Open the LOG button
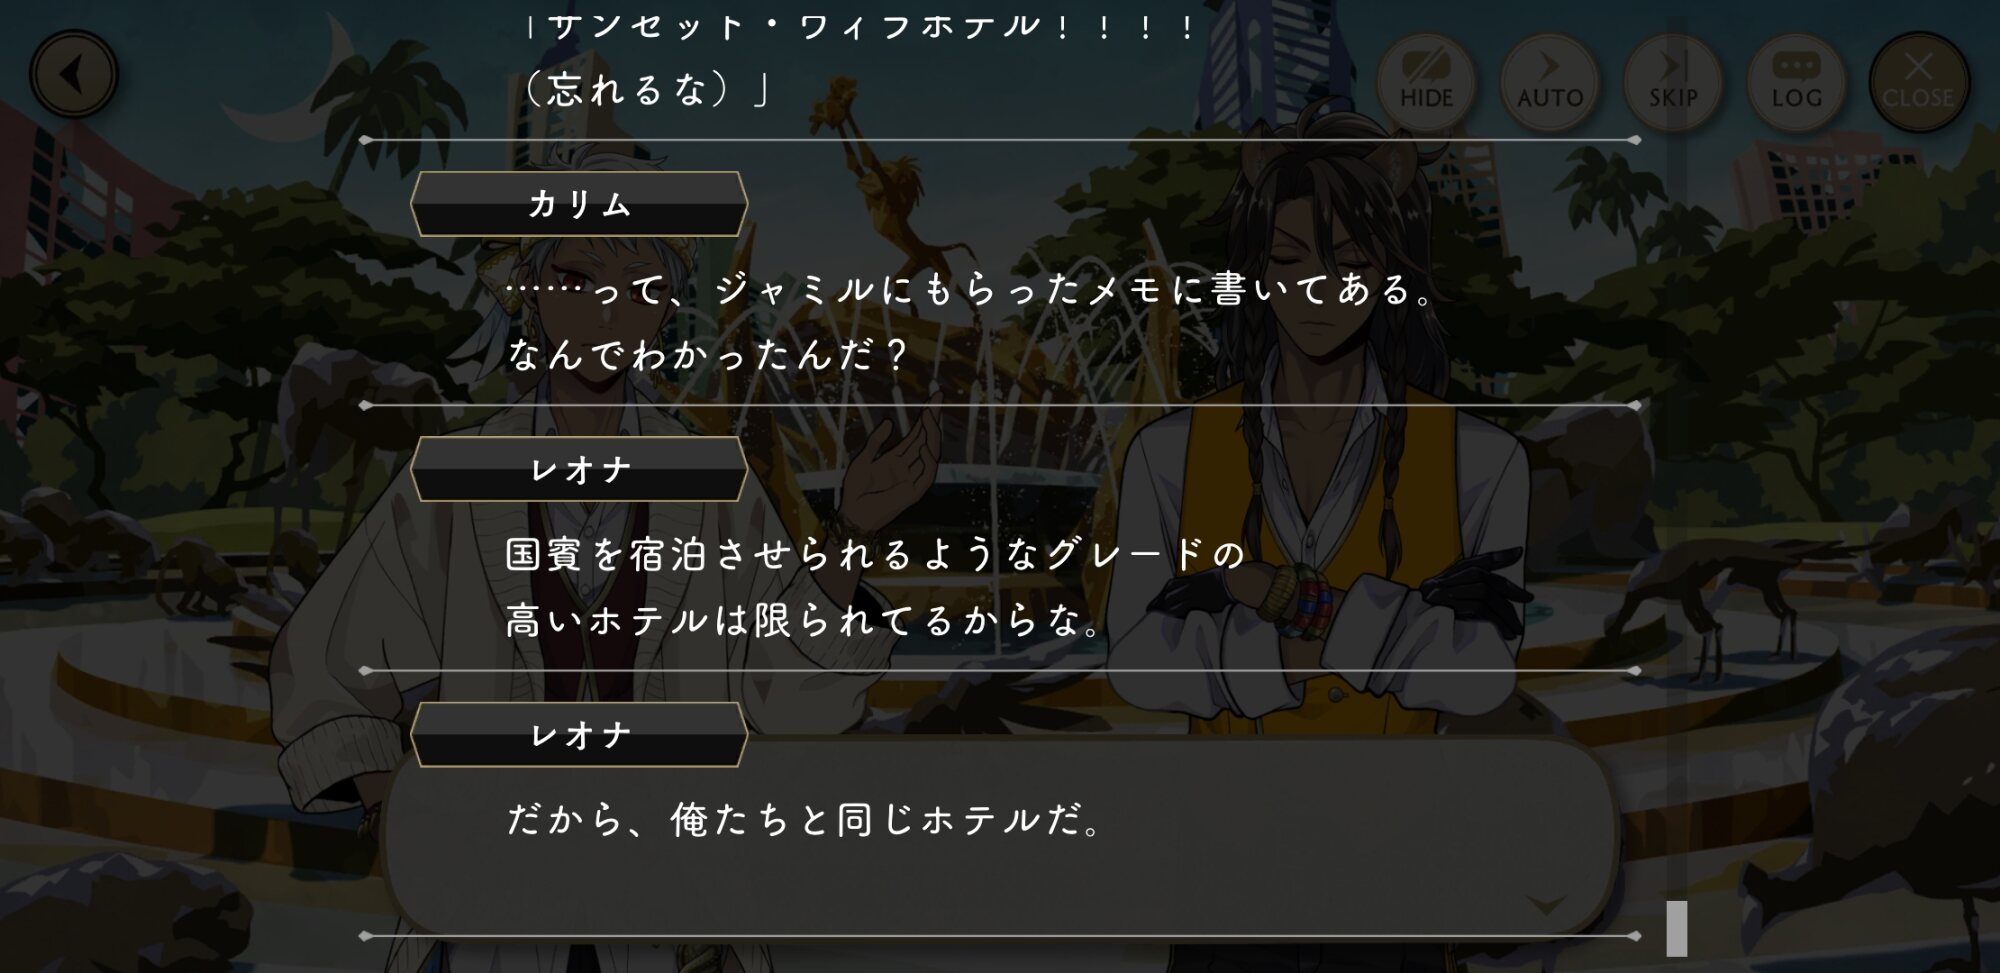 (x=1796, y=82)
